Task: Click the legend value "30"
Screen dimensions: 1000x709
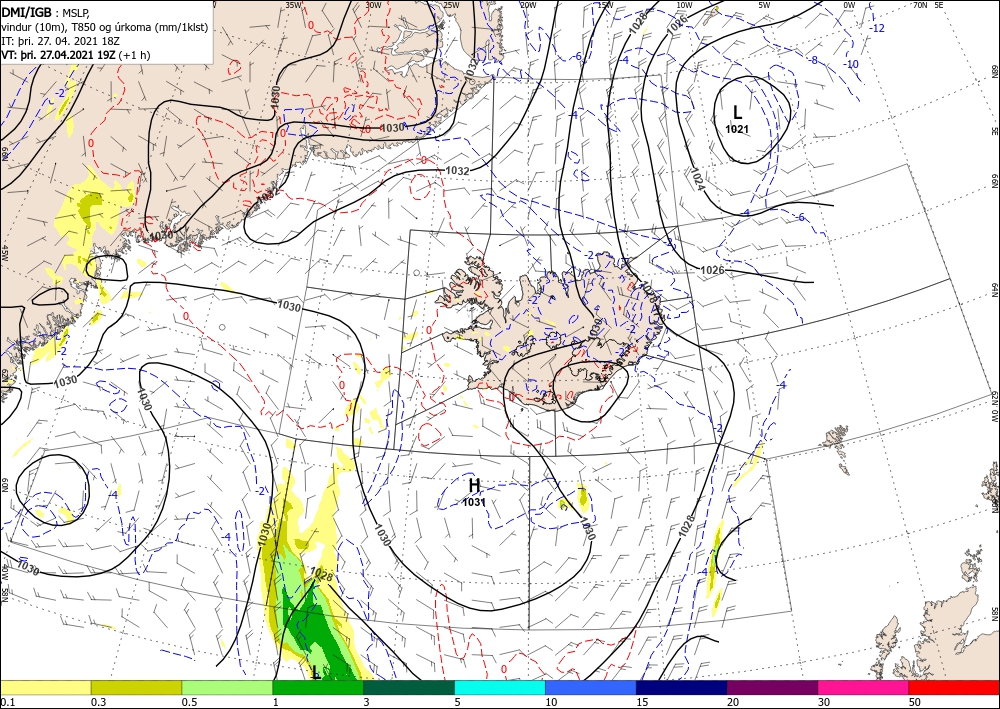Action: tap(824, 702)
